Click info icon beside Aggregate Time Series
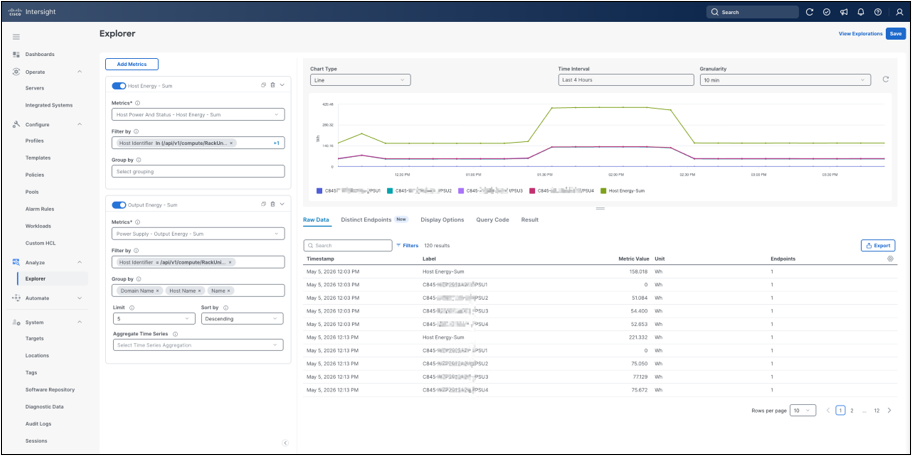 (x=175, y=334)
